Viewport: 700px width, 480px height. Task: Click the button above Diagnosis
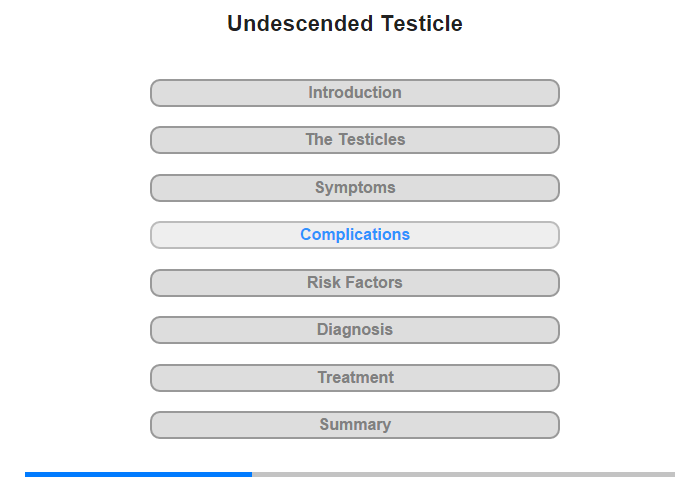point(355,283)
